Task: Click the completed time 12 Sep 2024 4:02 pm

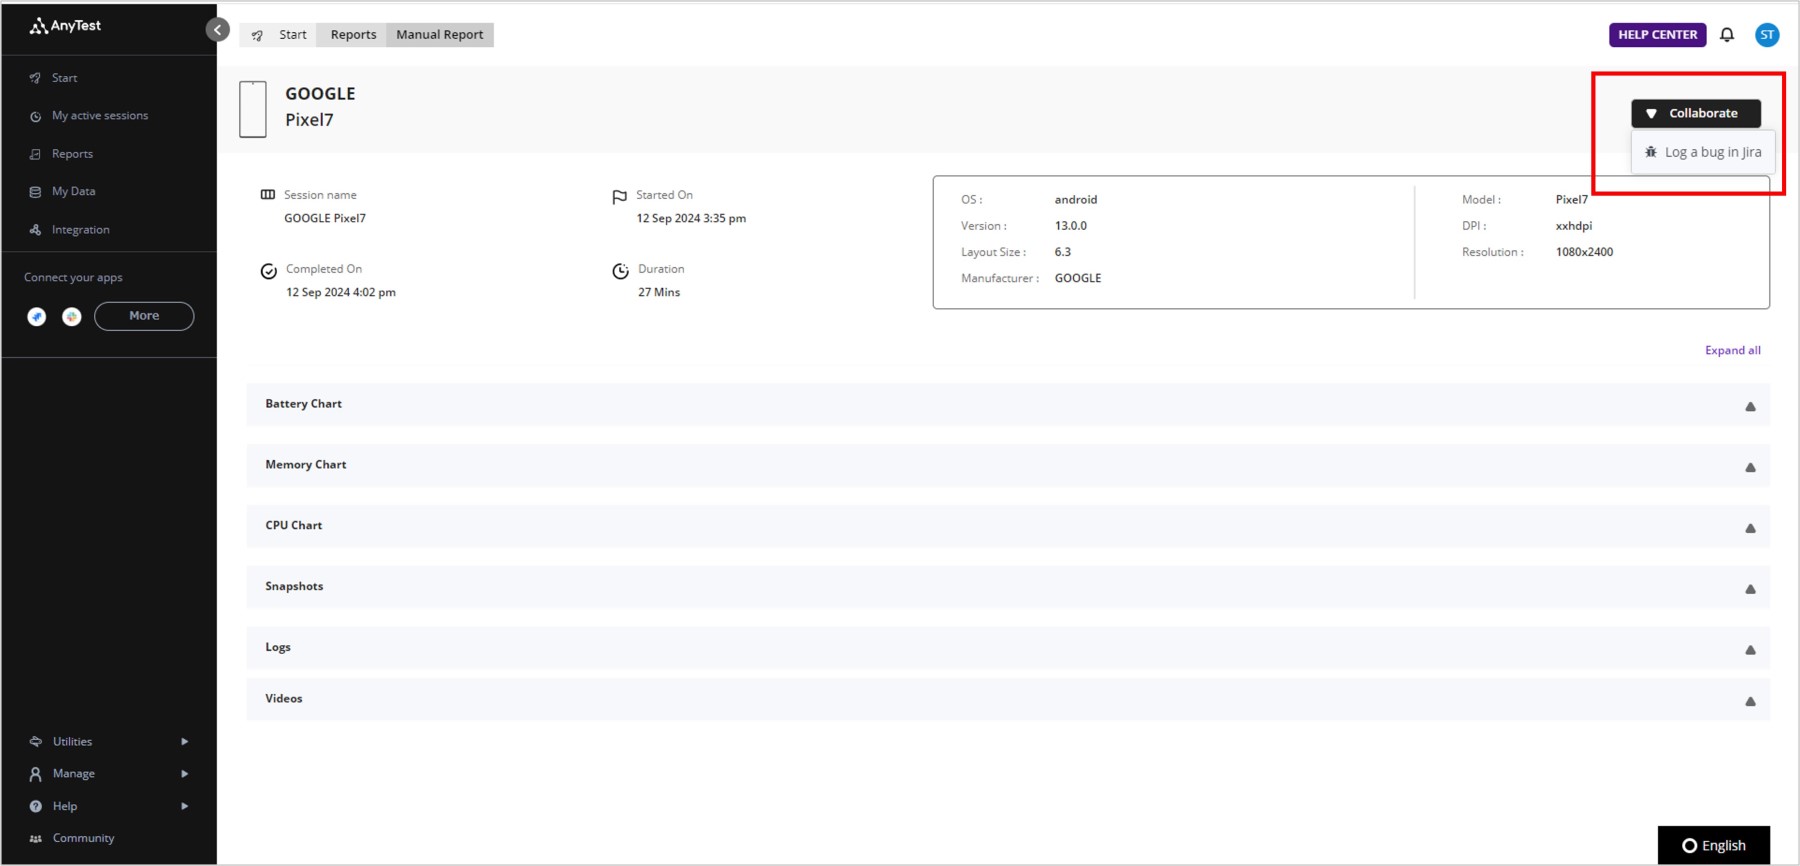Action: 341,293
